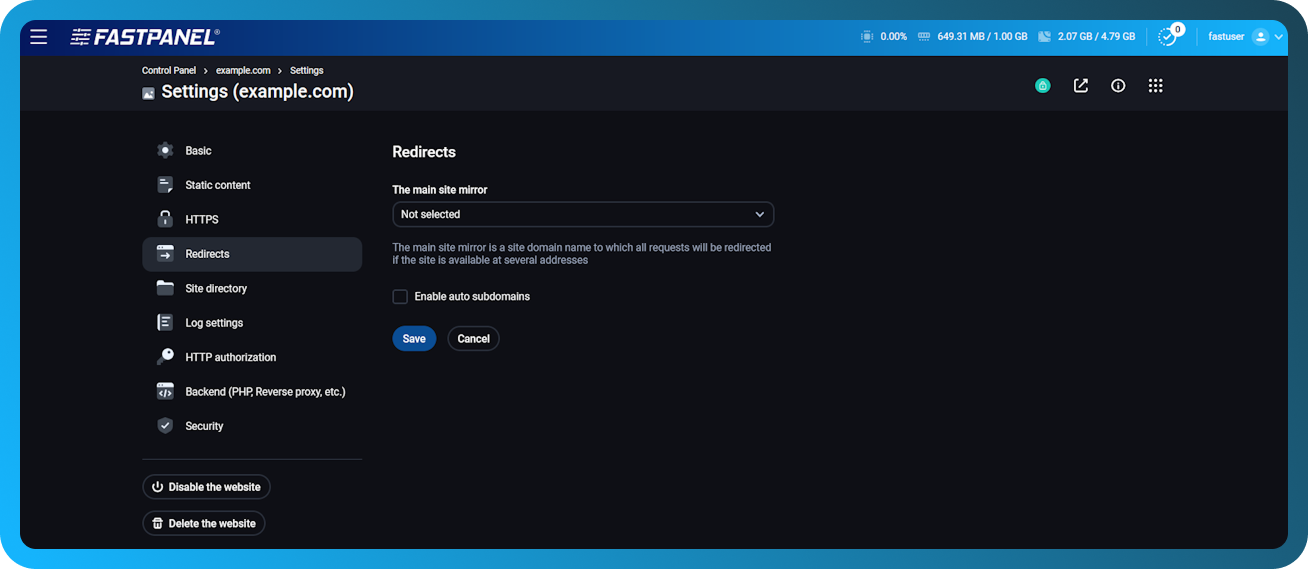The width and height of the screenshot is (1308, 569).
Task: Open the Security settings section
Action: point(204,426)
